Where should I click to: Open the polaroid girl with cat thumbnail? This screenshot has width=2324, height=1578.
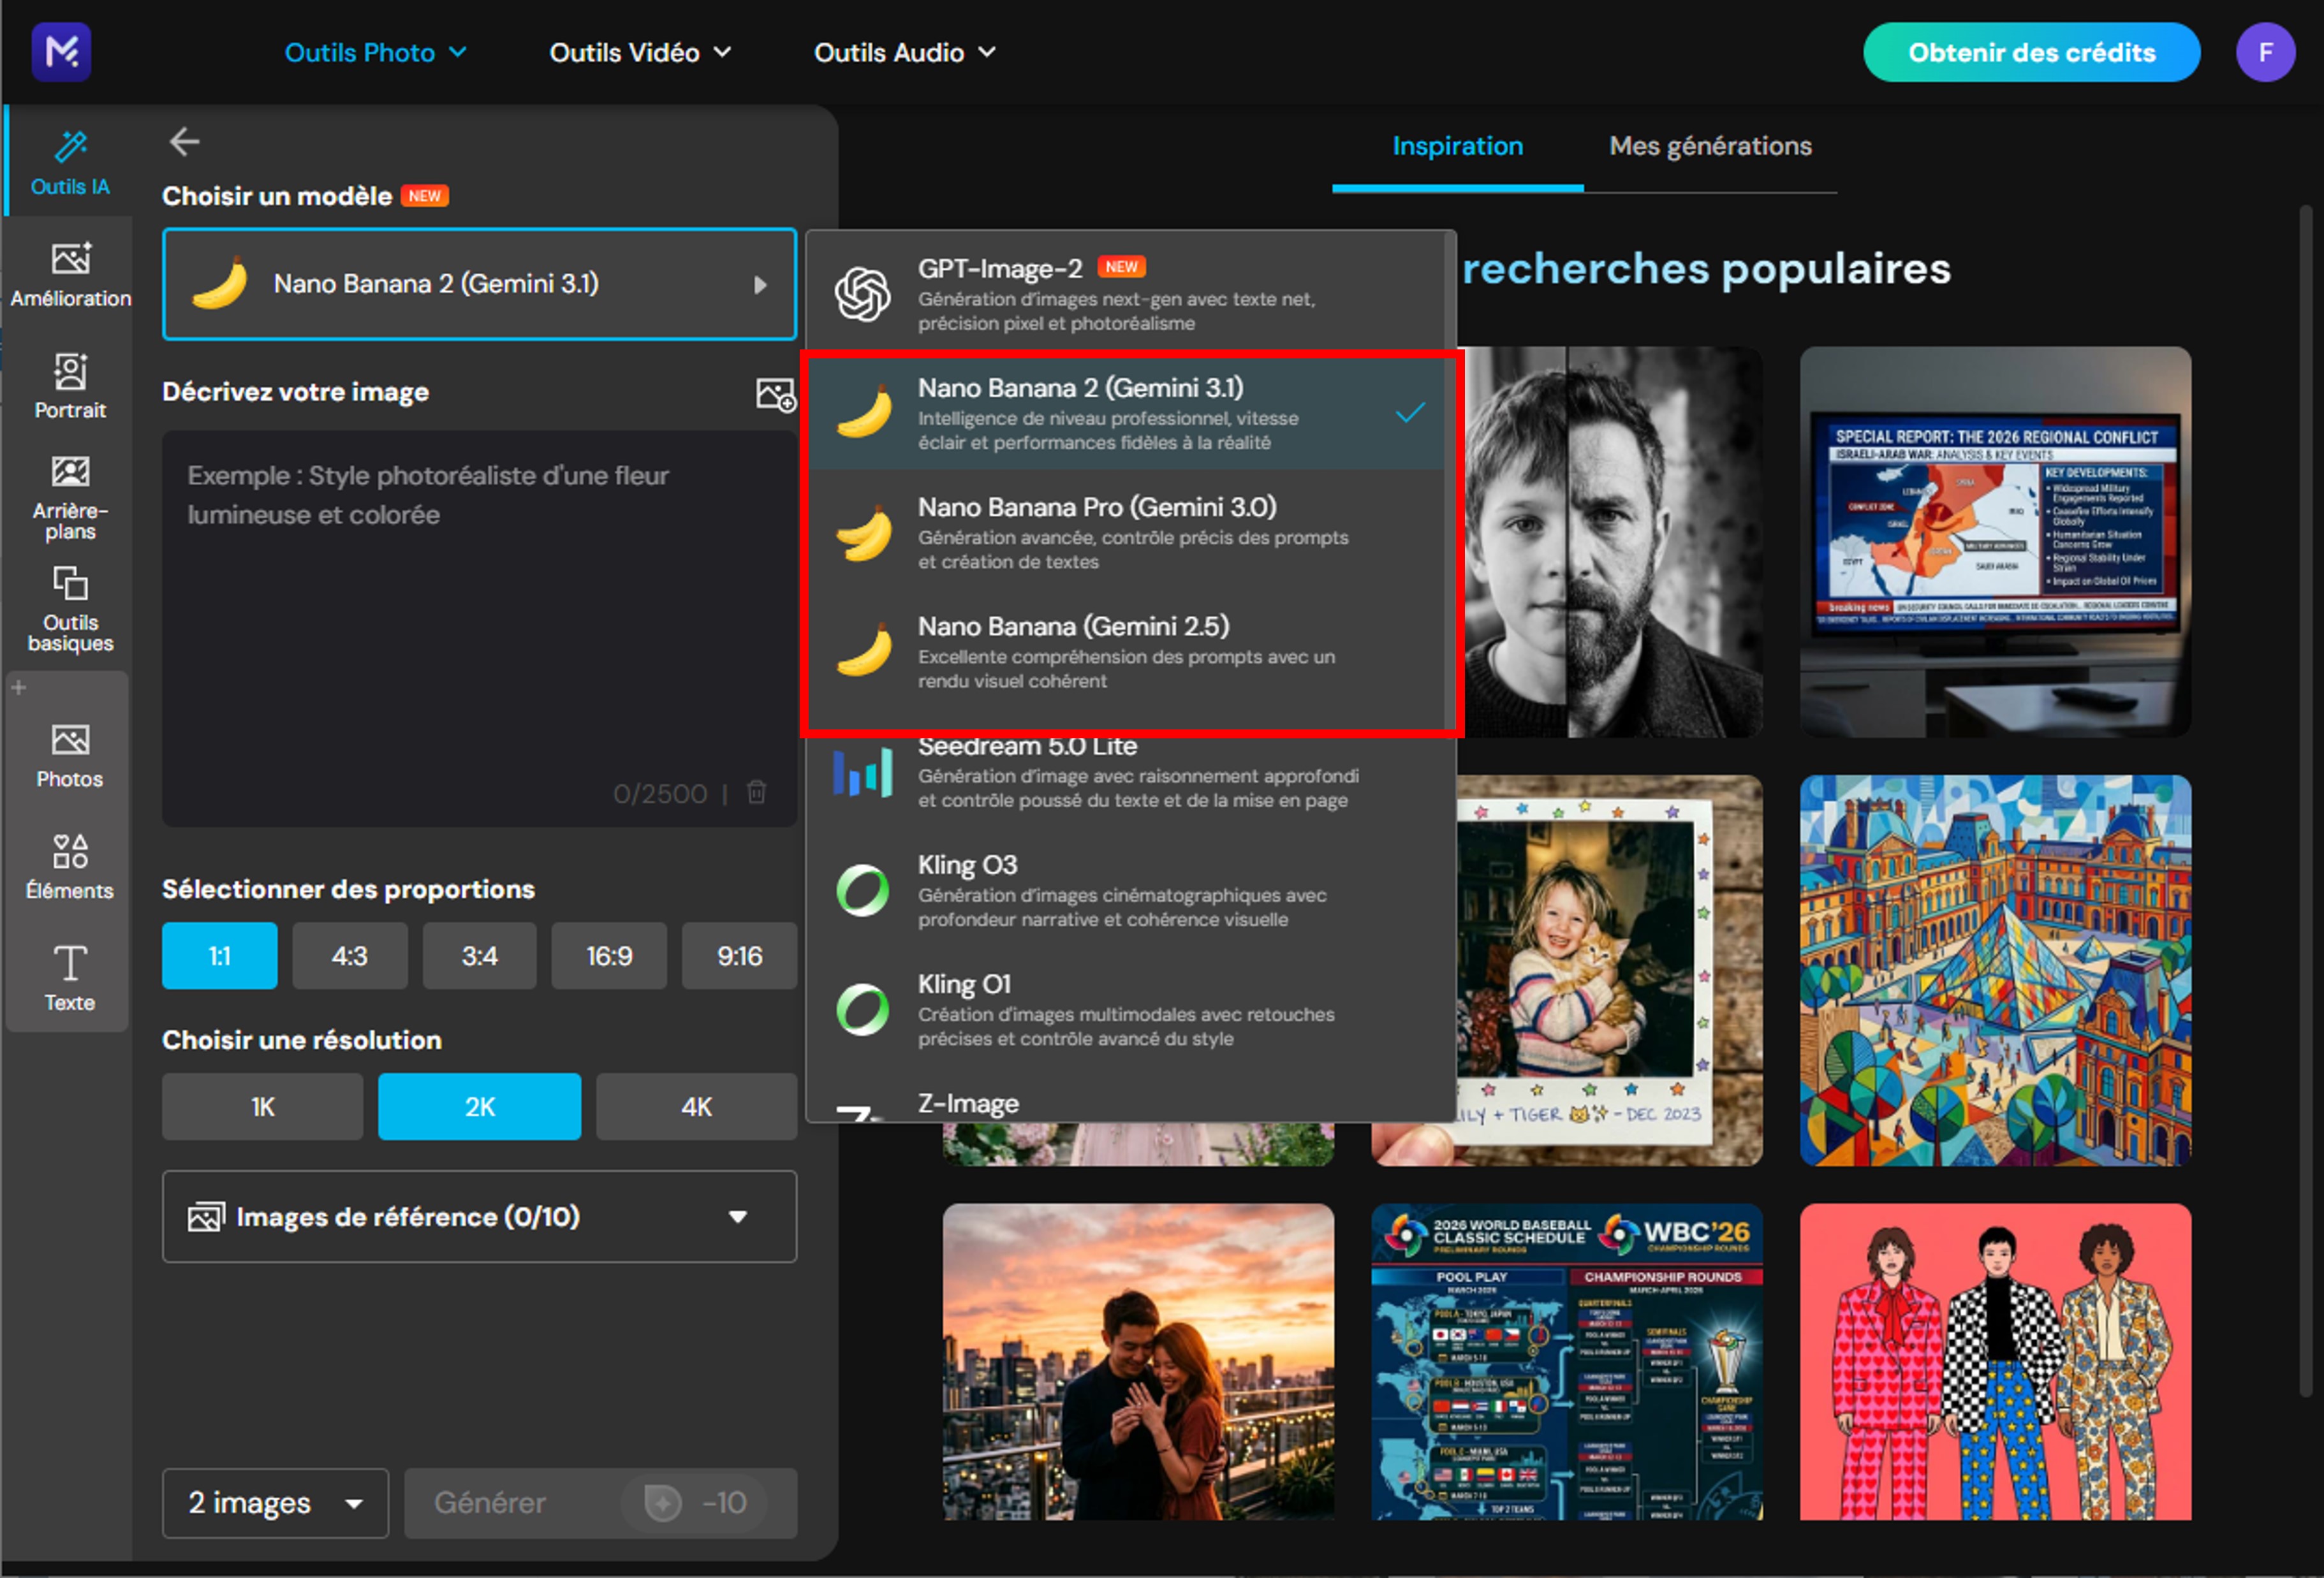pos(1609,970)
